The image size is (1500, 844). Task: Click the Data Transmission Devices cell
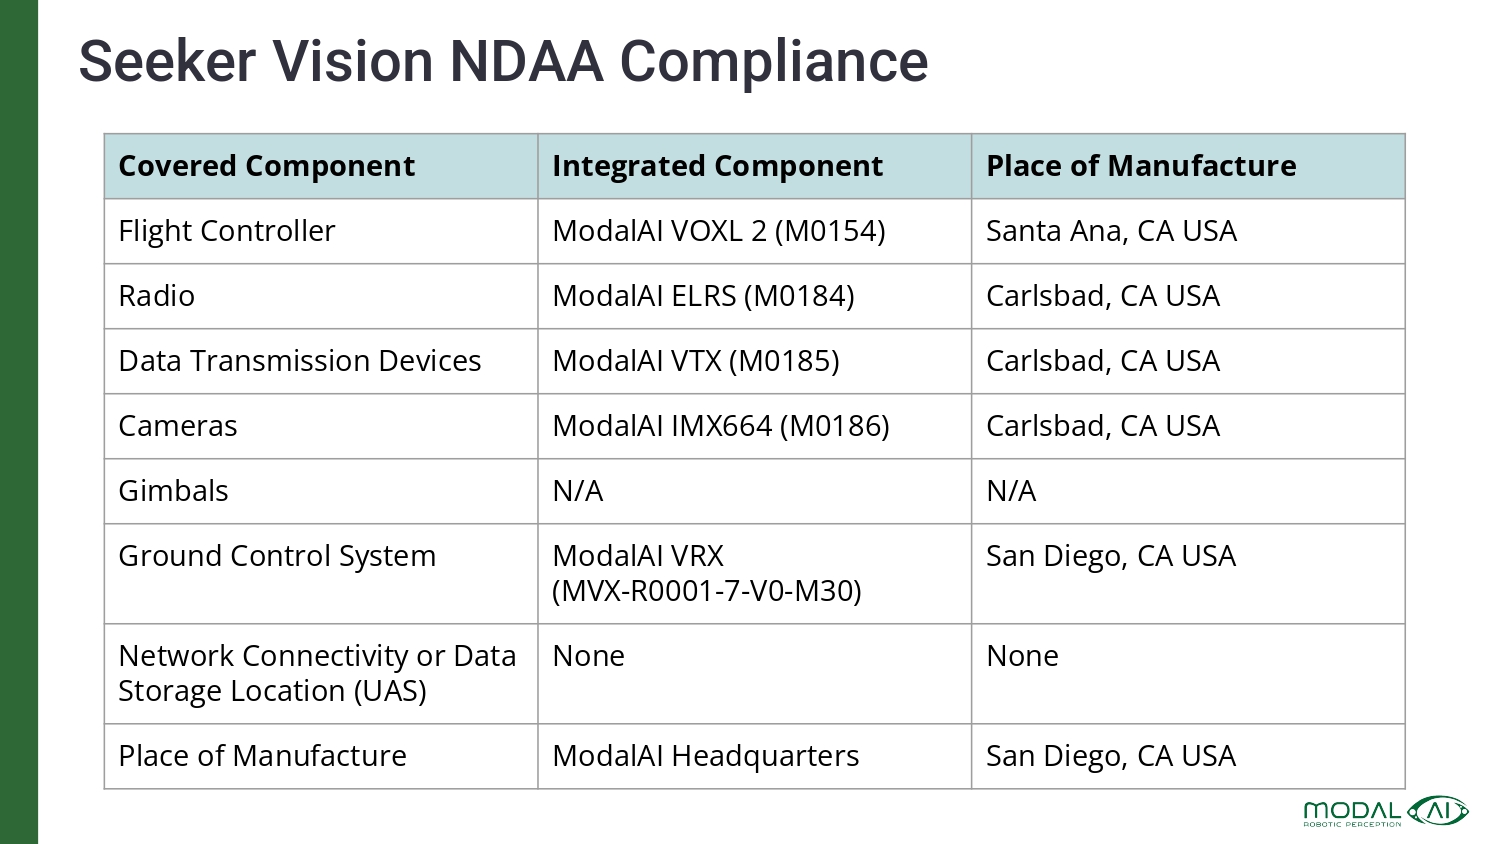[x=300, y=361]
